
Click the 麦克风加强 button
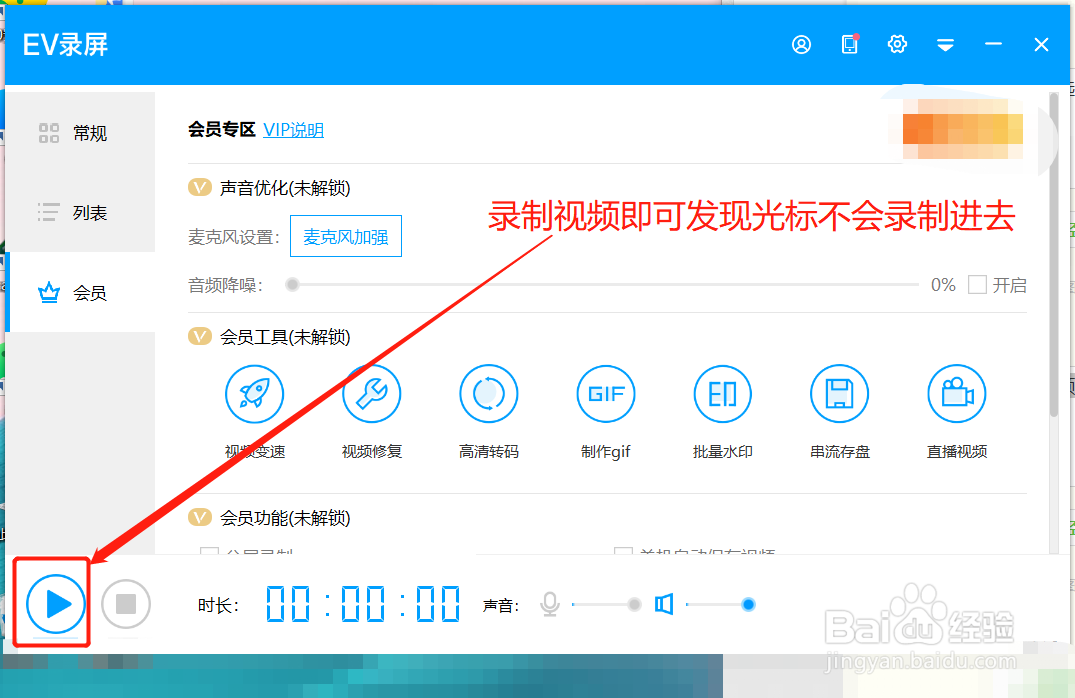tap(345, 235)
